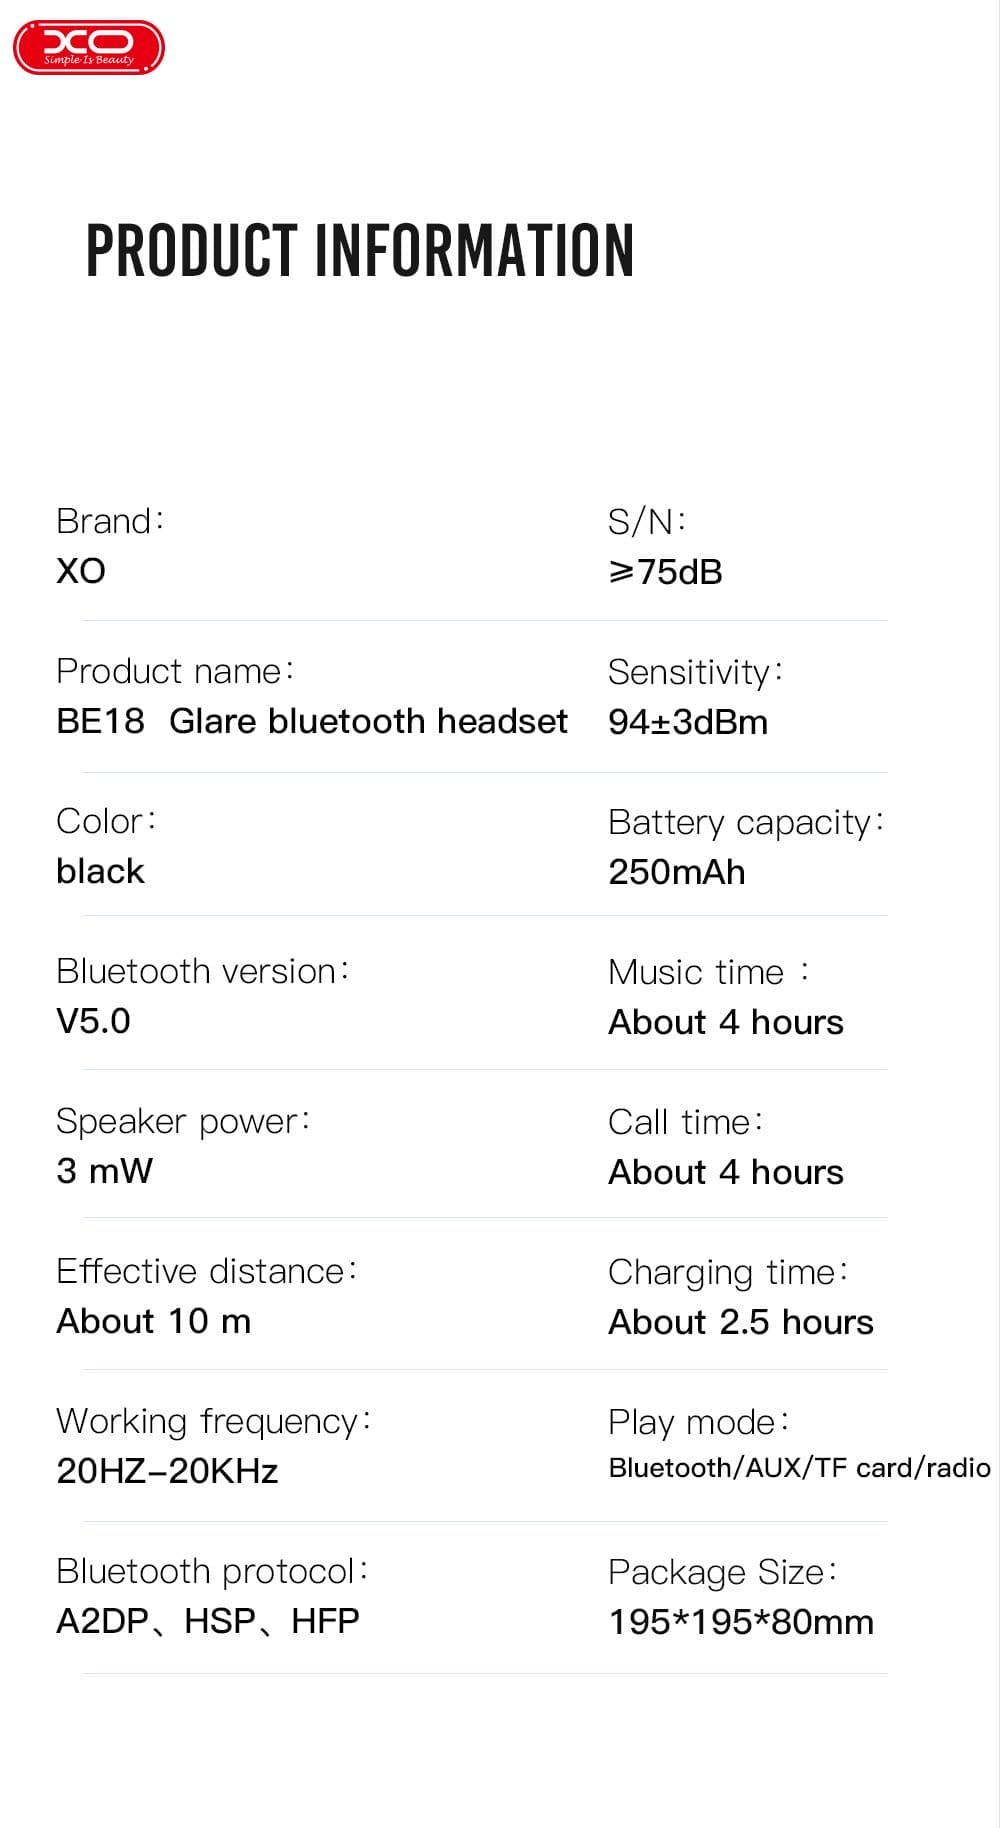1000x1828 pixels.
Task: Click the Bluetooth version V5.0 text
Action: tap(93, 1021)
